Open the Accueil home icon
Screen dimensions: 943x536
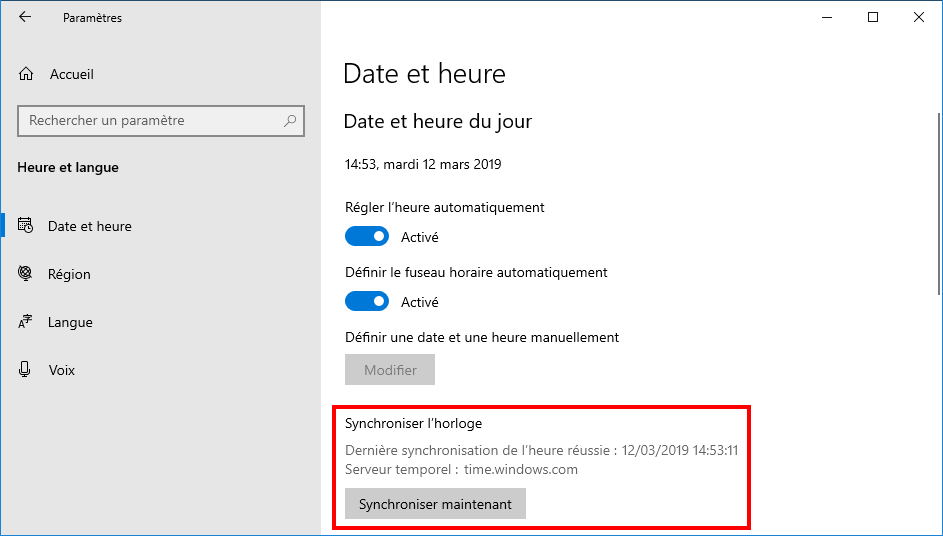click(26, 74)
